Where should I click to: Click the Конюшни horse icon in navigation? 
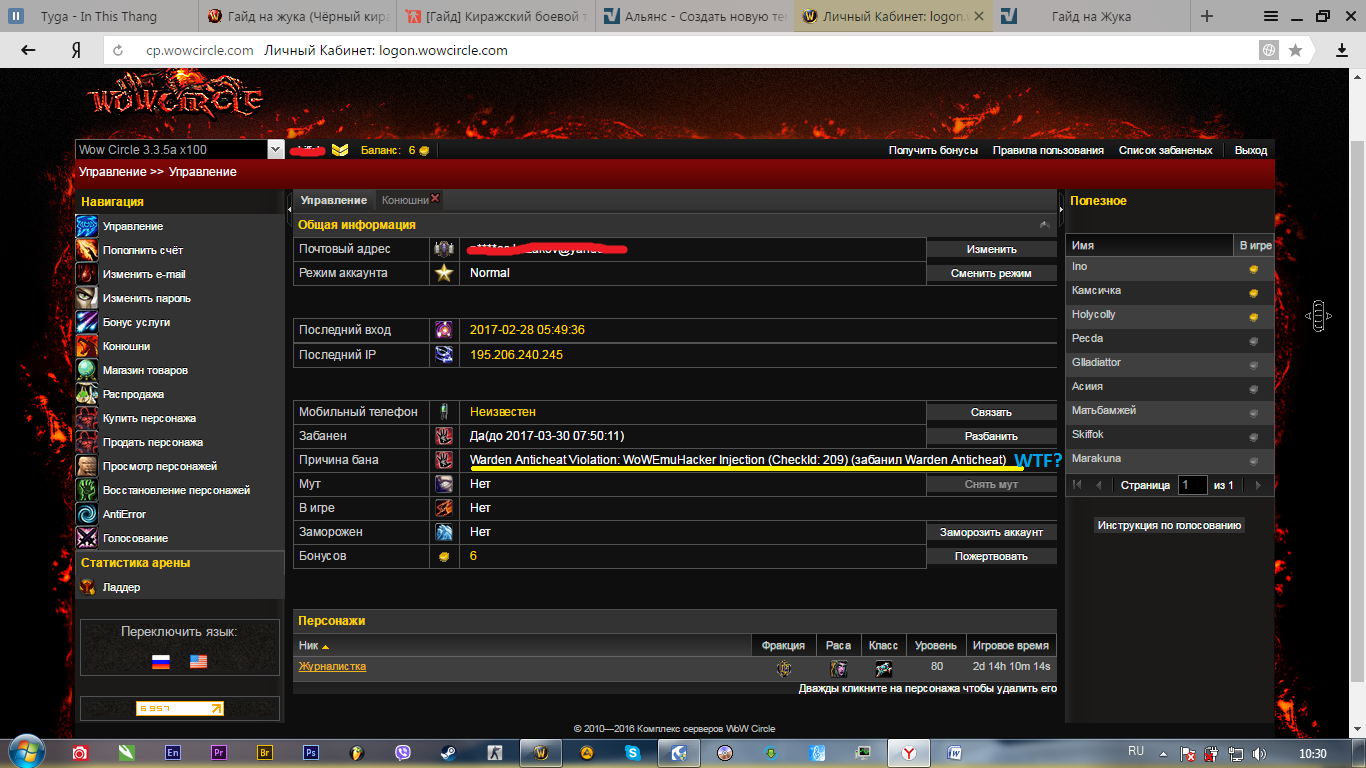tap(88, 346)
